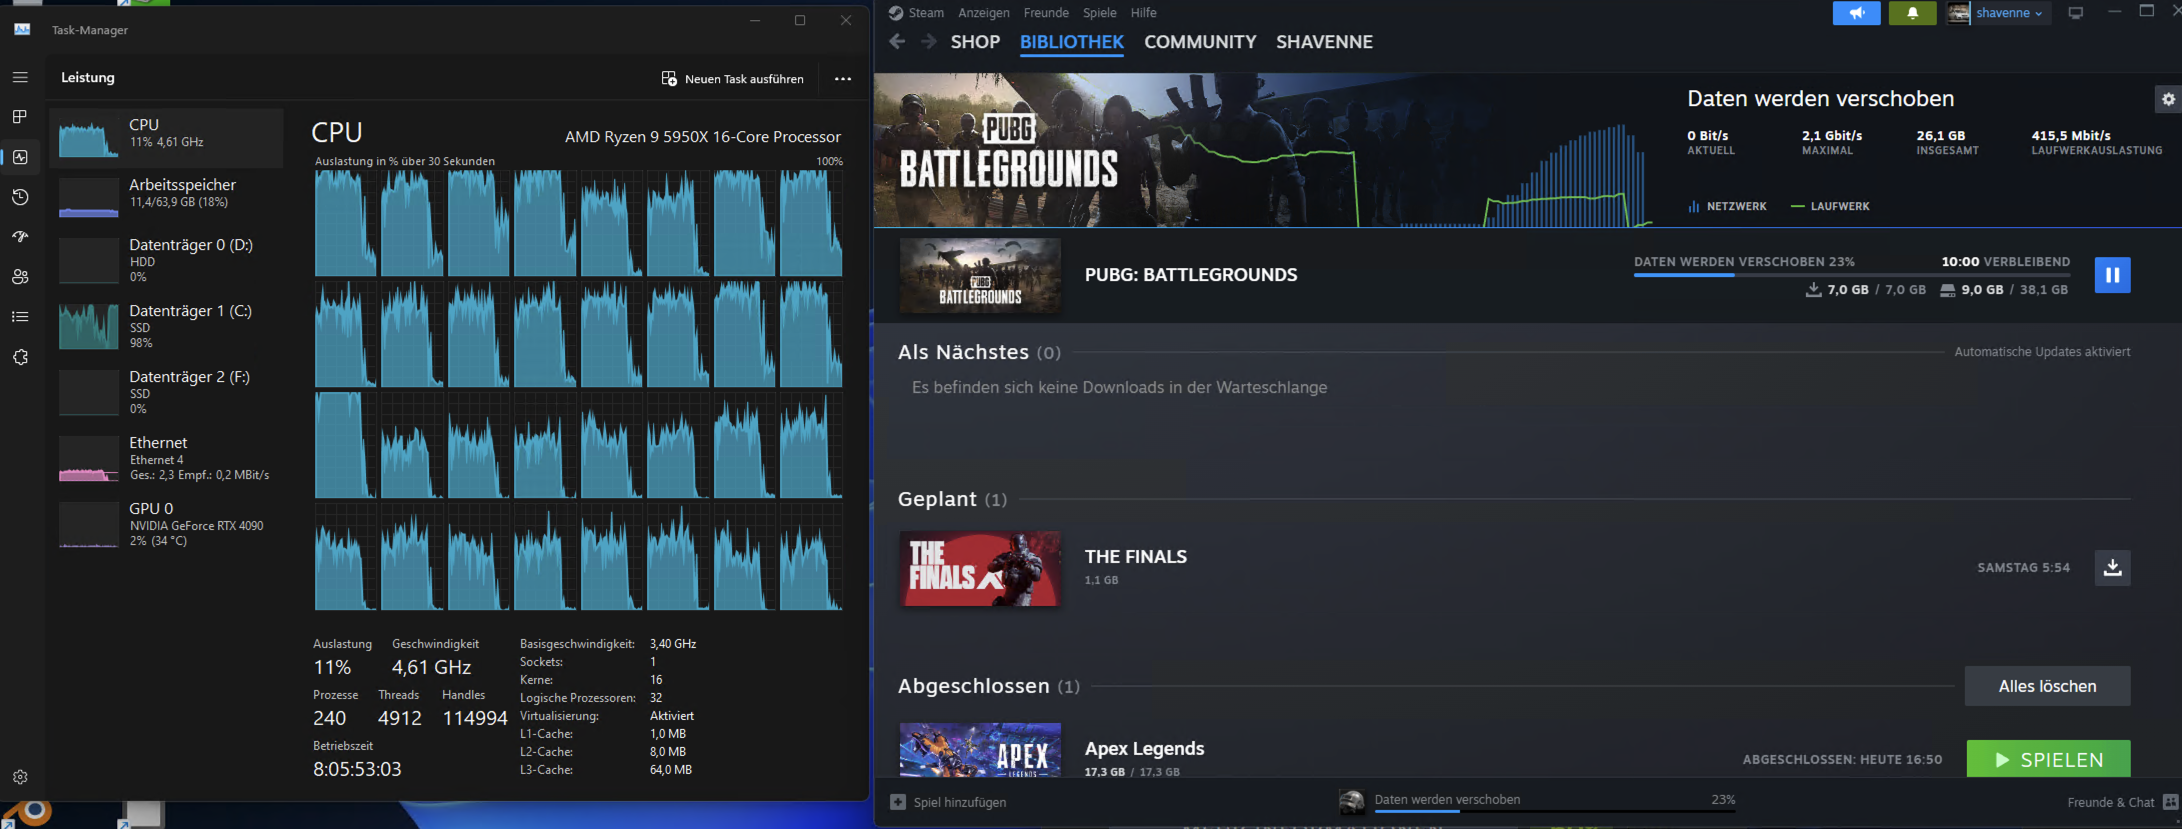Image resolution: width=2182 pixels, height=829 pixels.
Task: Start THE FINALS download now
Action: tap(2112, 567)
